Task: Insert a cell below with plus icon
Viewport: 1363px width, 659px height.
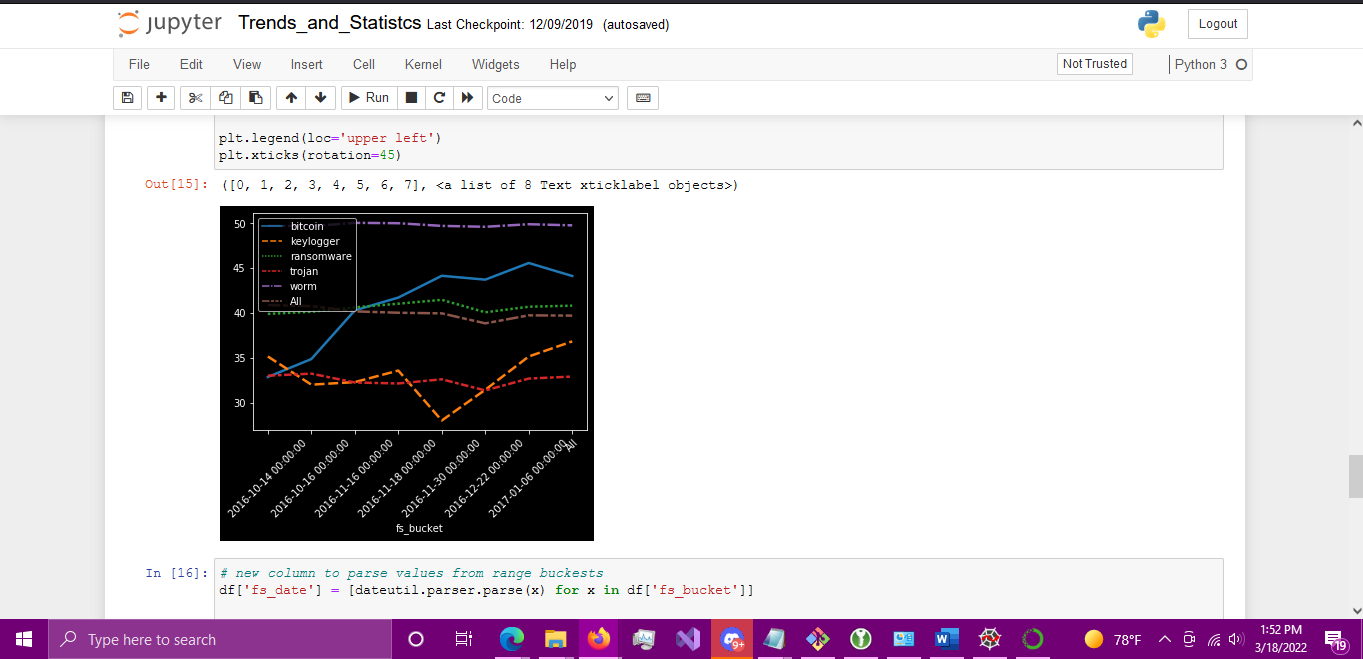Action: pyautogui.click(x=161, y=98)
